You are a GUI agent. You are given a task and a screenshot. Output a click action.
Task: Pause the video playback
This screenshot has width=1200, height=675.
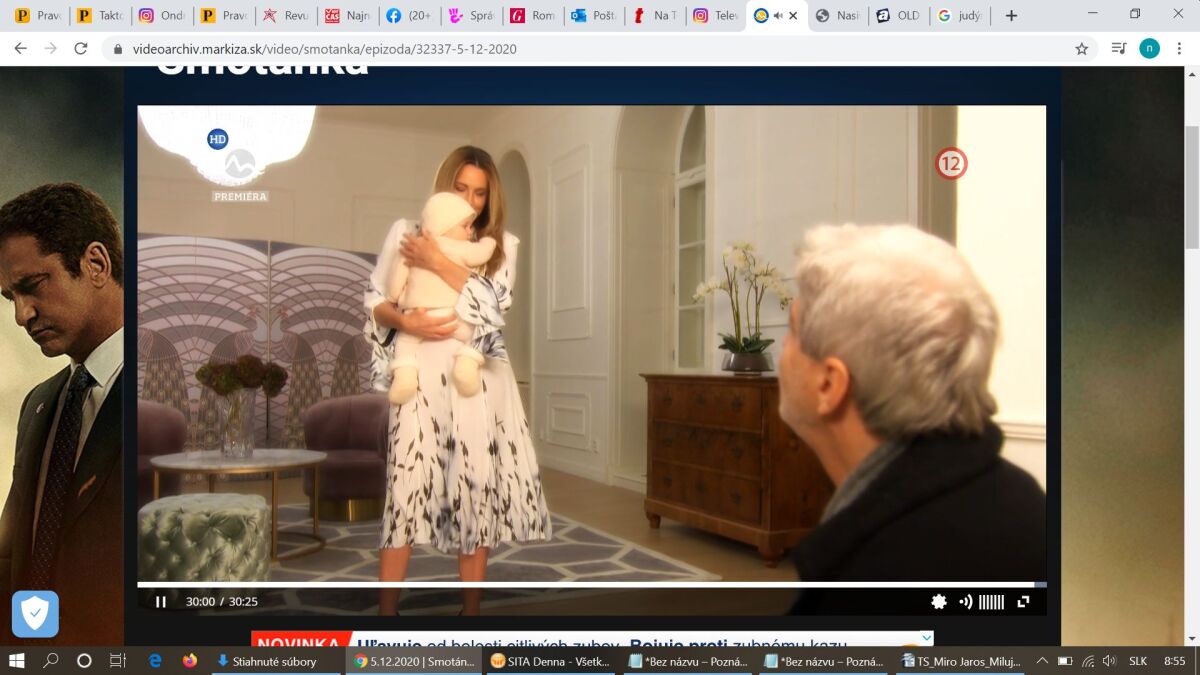[160, 601]
